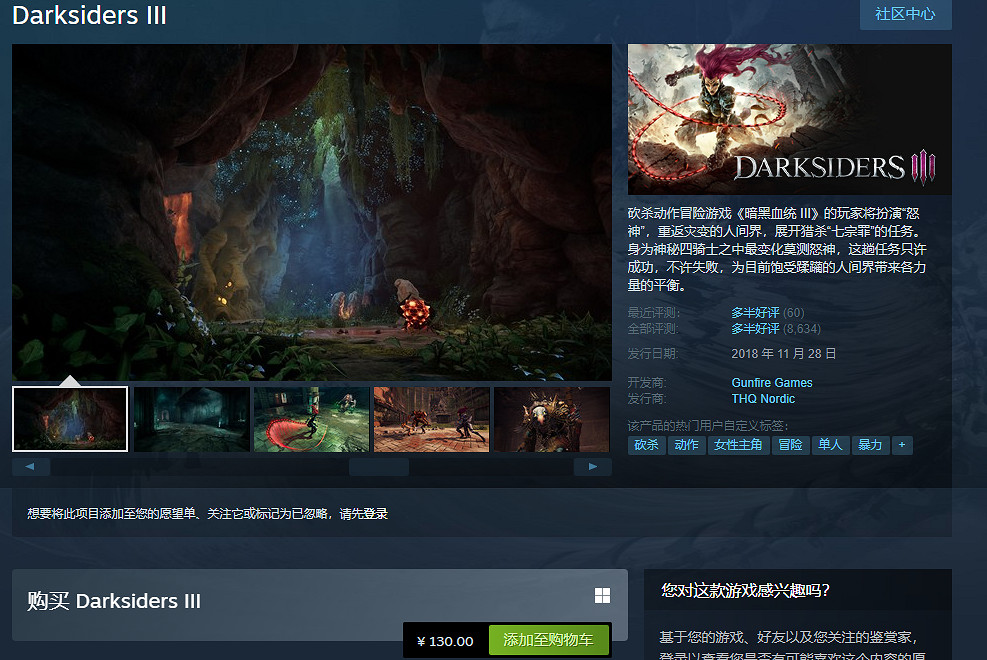Select the 砍杀 tag

[x=646, y=445]
